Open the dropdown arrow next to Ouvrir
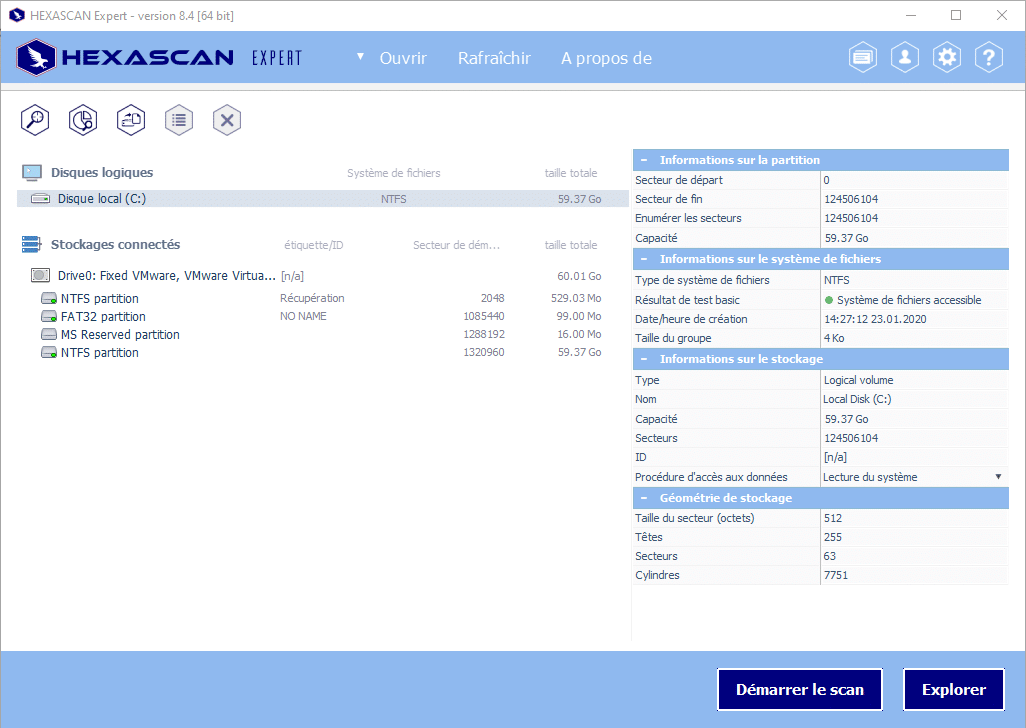The height and width of the screenshot is (728, 1026). 360,57
